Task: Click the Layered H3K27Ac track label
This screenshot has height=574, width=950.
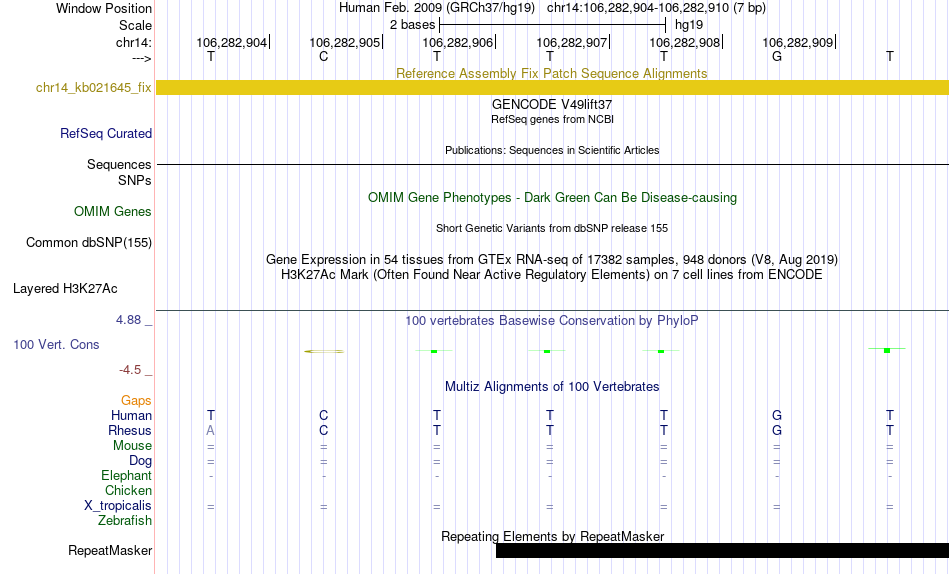Action: point(65,289)
